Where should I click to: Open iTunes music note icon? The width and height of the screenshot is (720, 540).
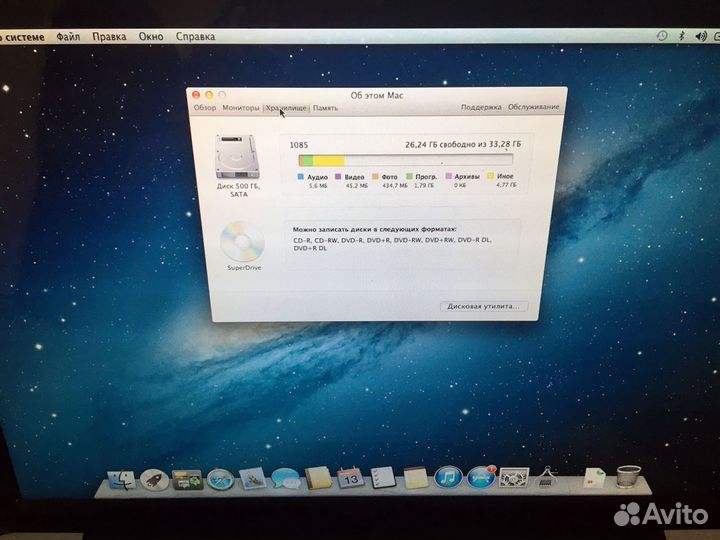pyautogui.click(x=448, y=477)
